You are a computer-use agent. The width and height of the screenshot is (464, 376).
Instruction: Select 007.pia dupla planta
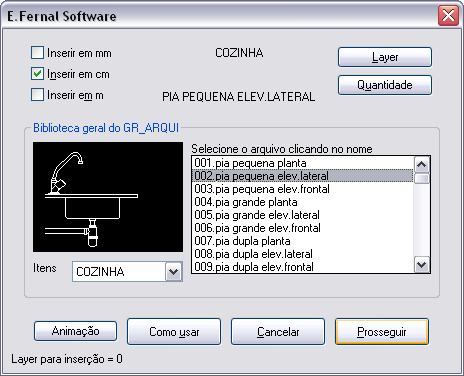point(303,241)
